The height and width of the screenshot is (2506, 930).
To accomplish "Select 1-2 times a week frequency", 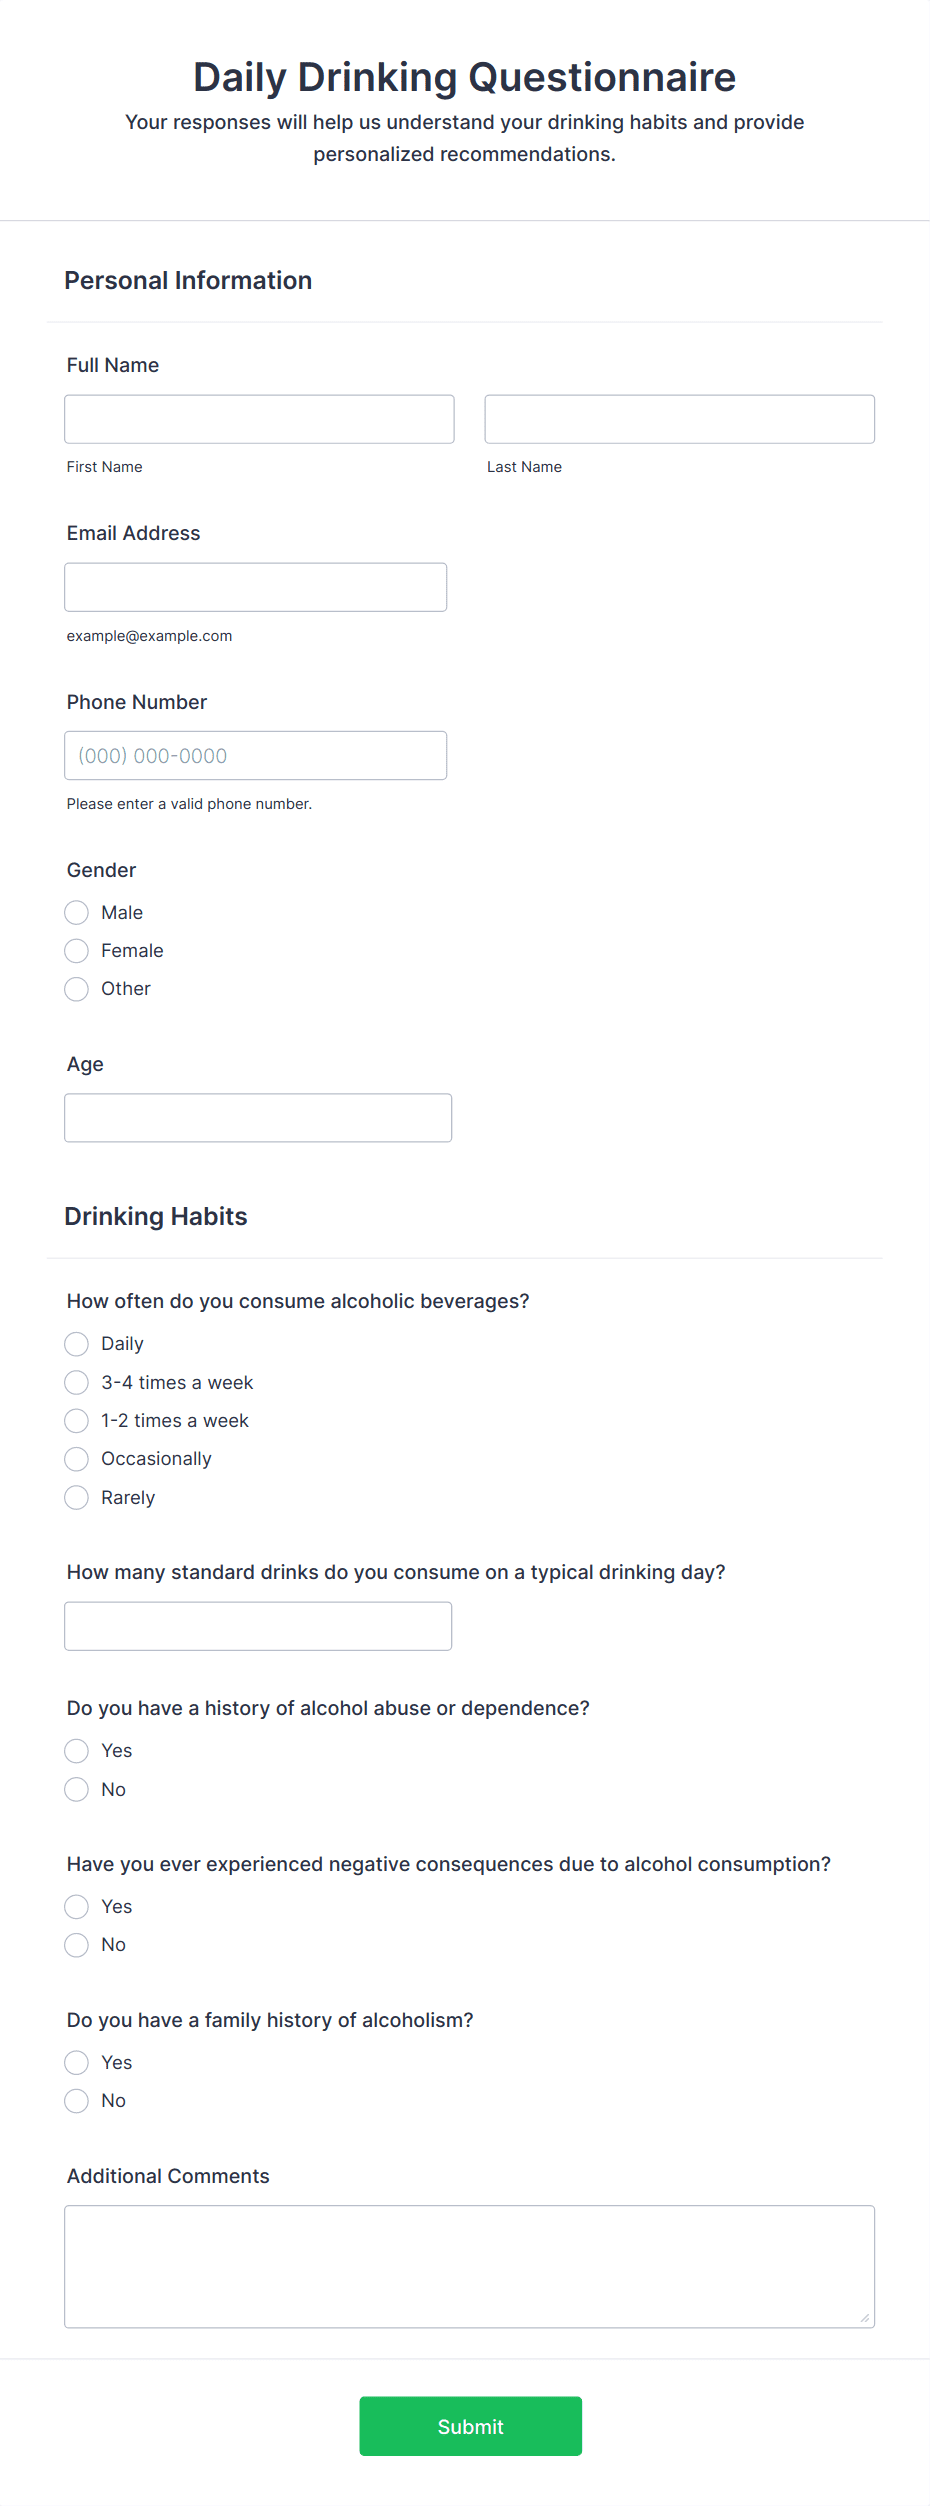I will [x=76, y=1420].
